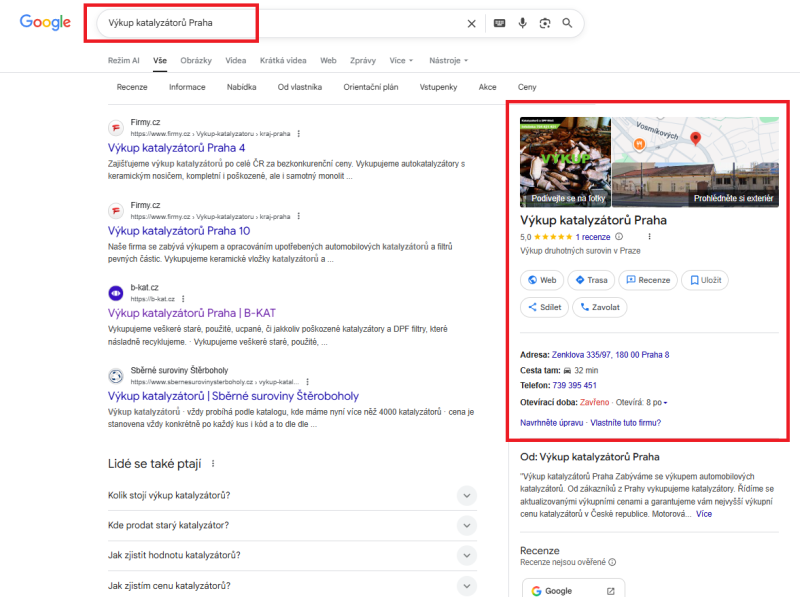The height and width of the screenshot is (597, 800).
Task: Clear the search box text
Action: pos(472,23)
